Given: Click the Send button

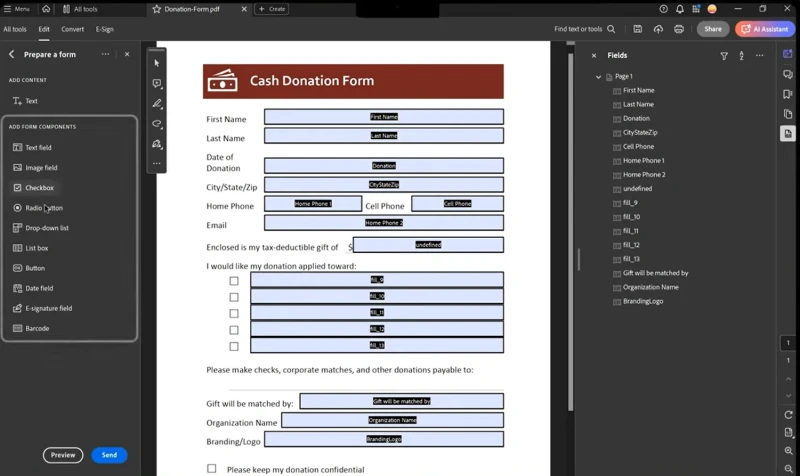Looking at the screenshot, I should pyautogui.click(x=109, y=455).
